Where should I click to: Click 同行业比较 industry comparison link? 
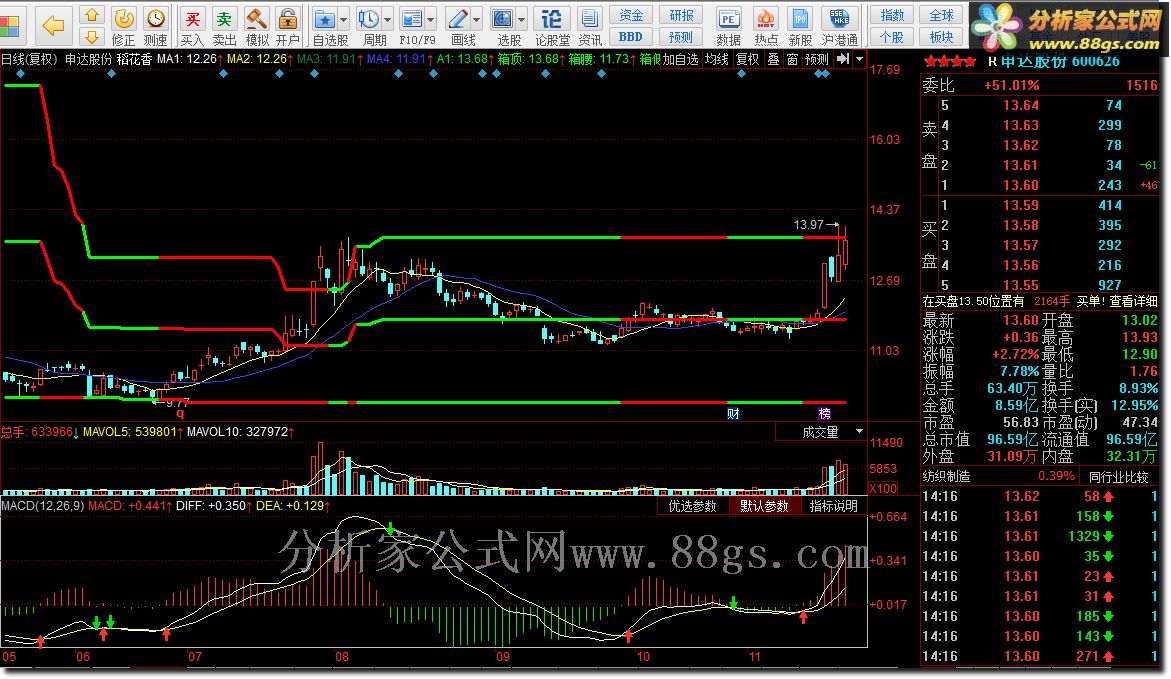point(1118,476)
